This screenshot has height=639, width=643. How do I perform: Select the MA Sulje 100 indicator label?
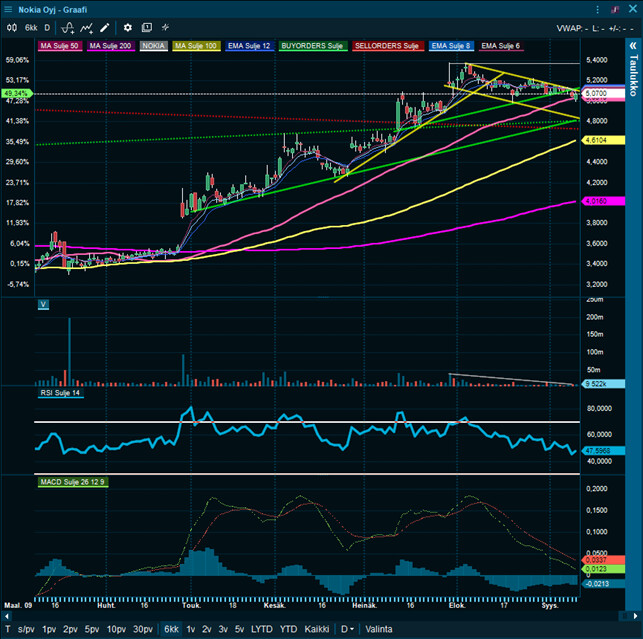click(x=196, y=46)
